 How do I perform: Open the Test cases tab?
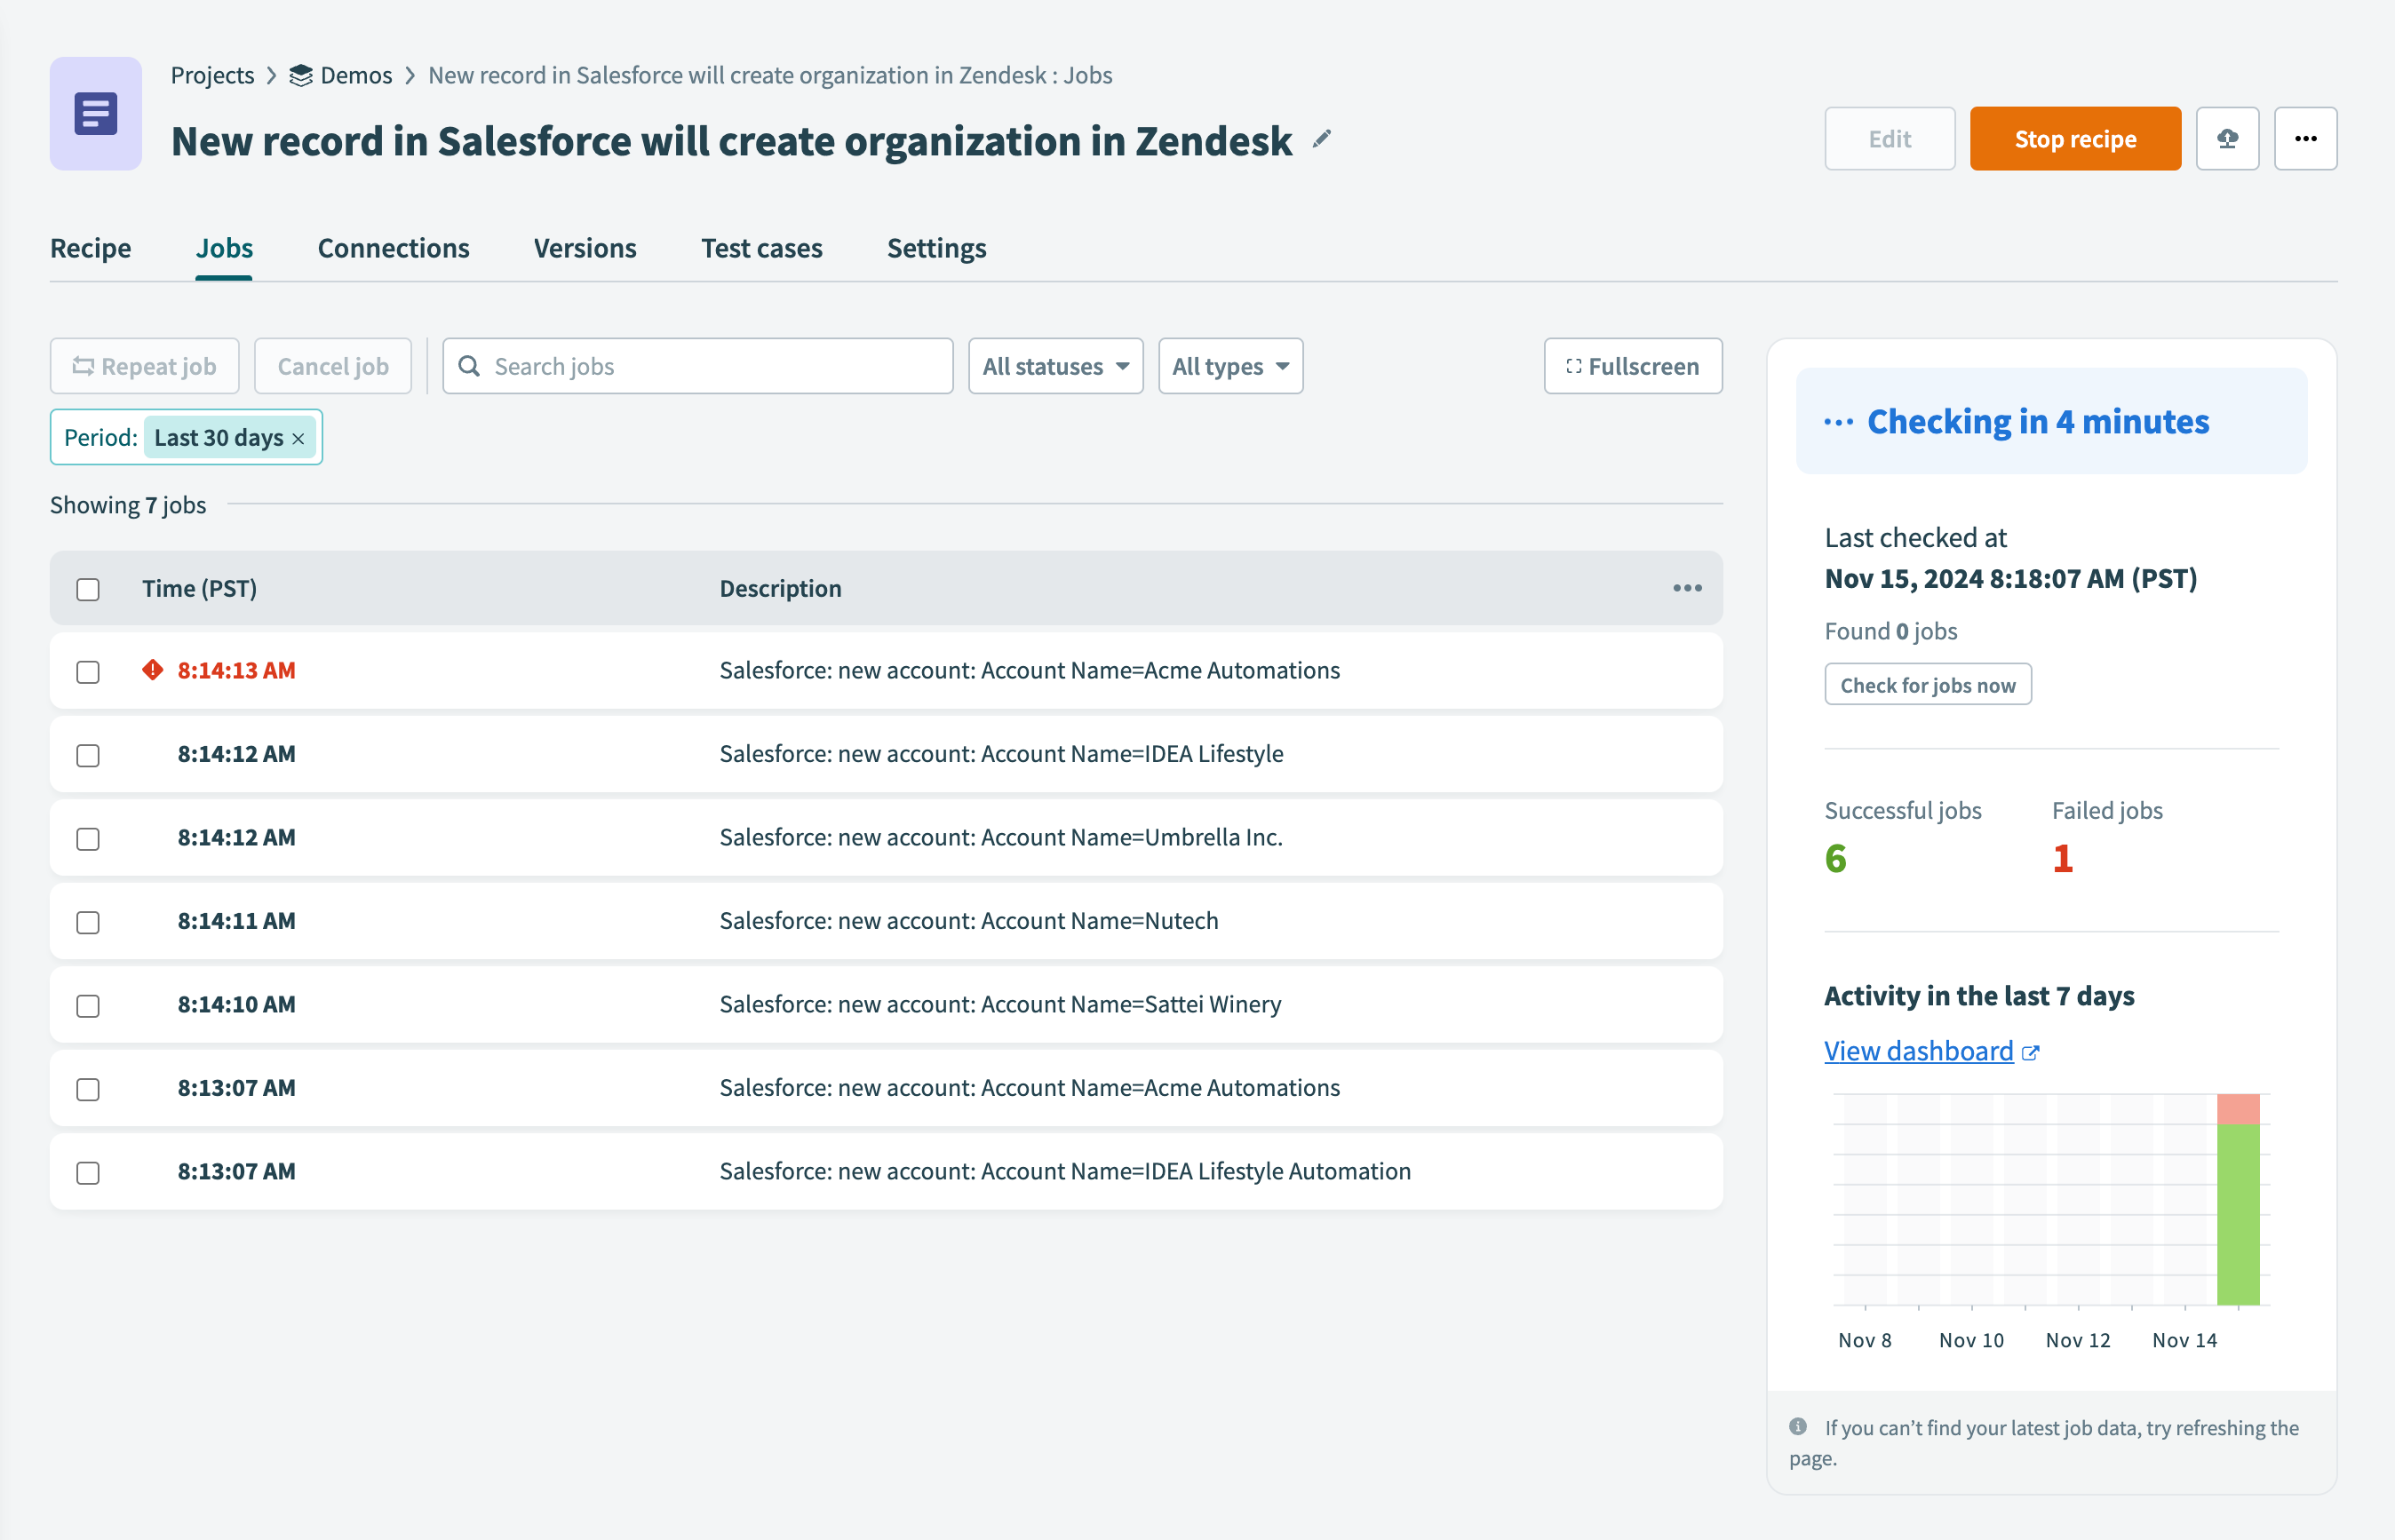click(x=761, y=248)
